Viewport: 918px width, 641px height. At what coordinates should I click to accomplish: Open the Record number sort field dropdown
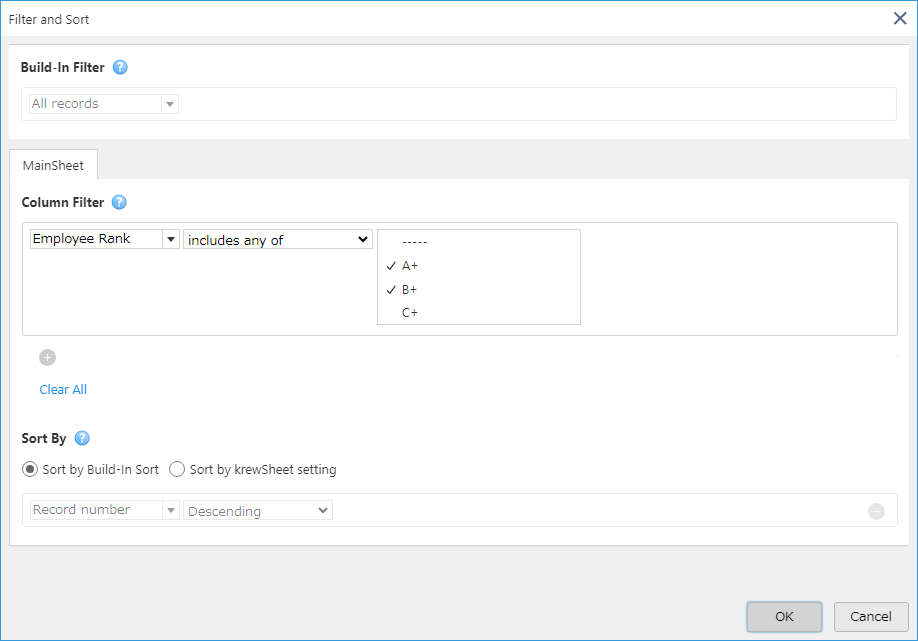click(x=171, y=510)
